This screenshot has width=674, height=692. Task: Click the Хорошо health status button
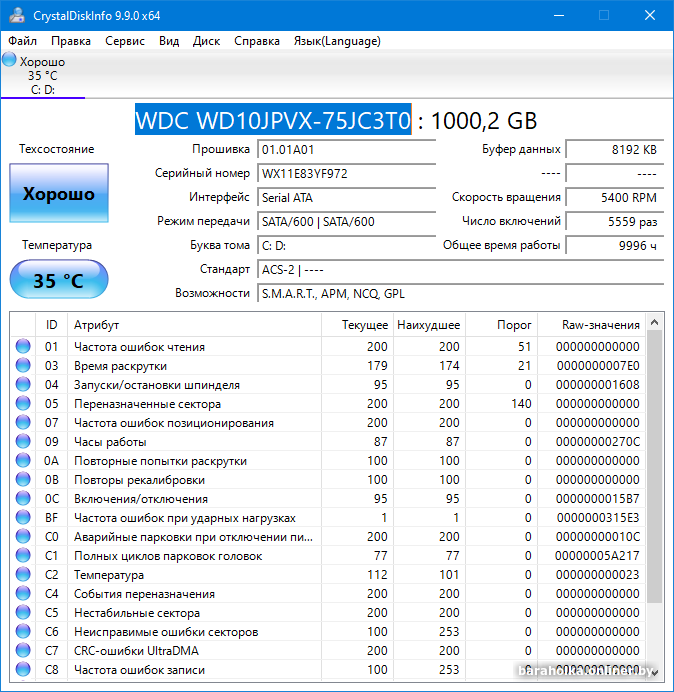59,193
